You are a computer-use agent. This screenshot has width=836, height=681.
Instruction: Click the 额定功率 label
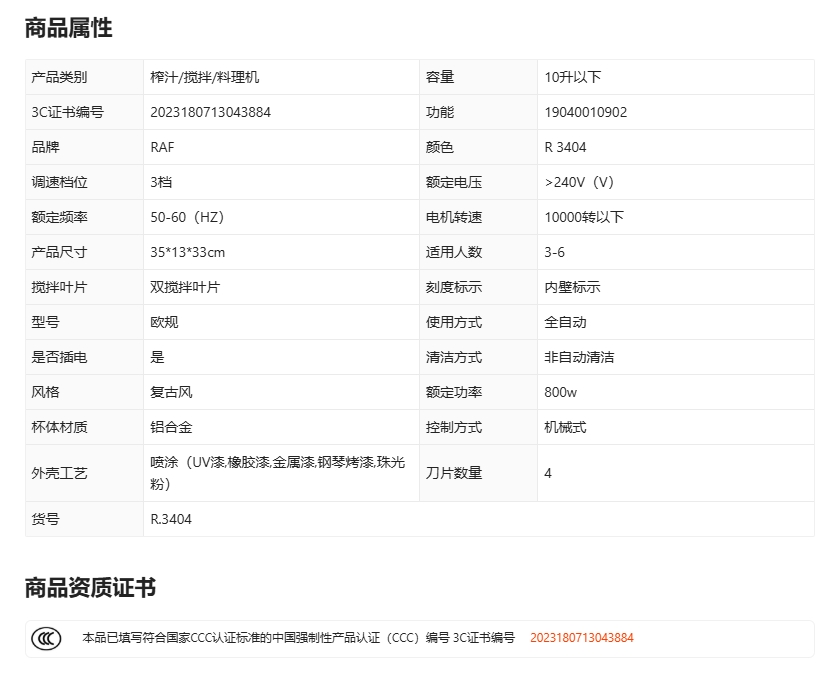(454, 392)
